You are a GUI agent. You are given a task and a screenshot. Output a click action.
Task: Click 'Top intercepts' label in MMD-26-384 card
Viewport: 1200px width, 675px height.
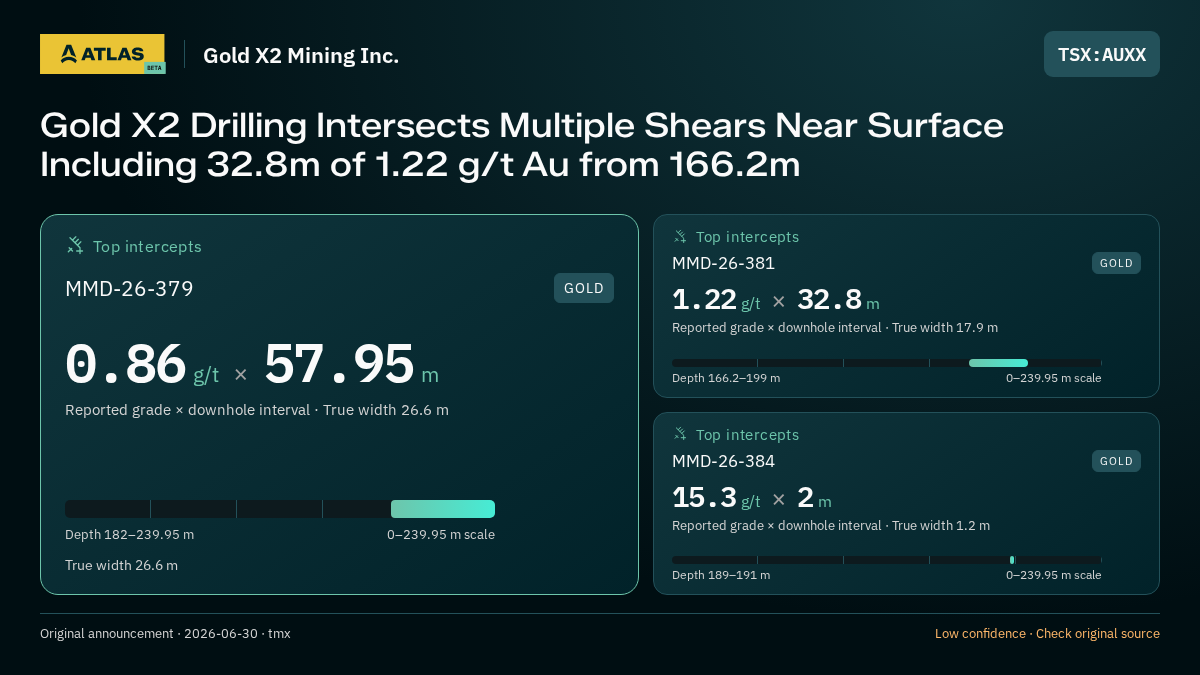coord(747,435)
